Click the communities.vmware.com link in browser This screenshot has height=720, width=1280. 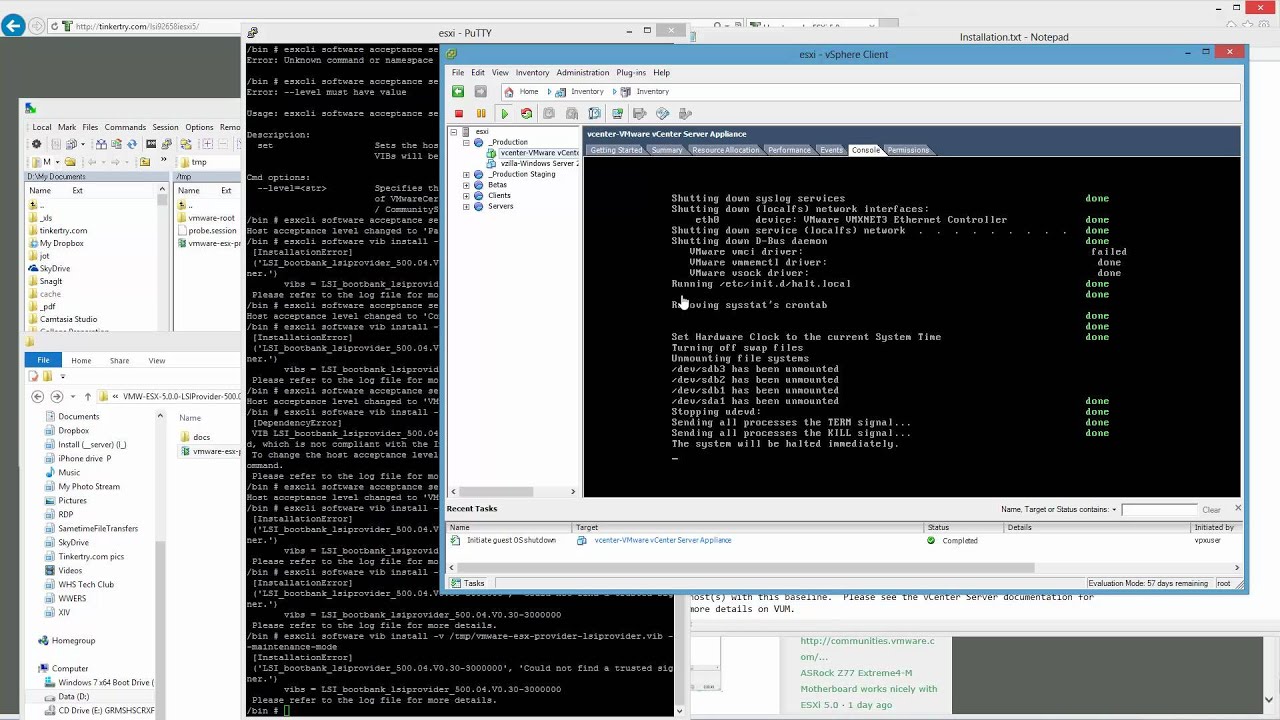click(x=867, y=648)
